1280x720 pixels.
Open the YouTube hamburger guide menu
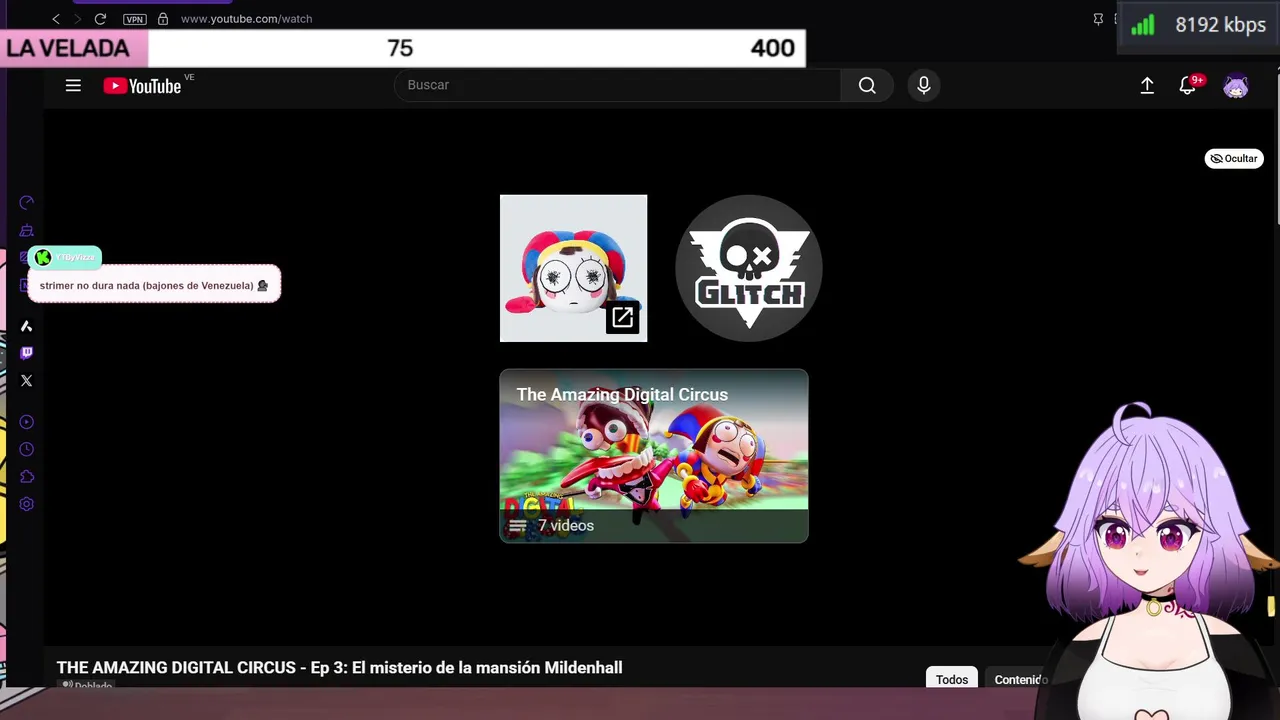pos(73,85)
